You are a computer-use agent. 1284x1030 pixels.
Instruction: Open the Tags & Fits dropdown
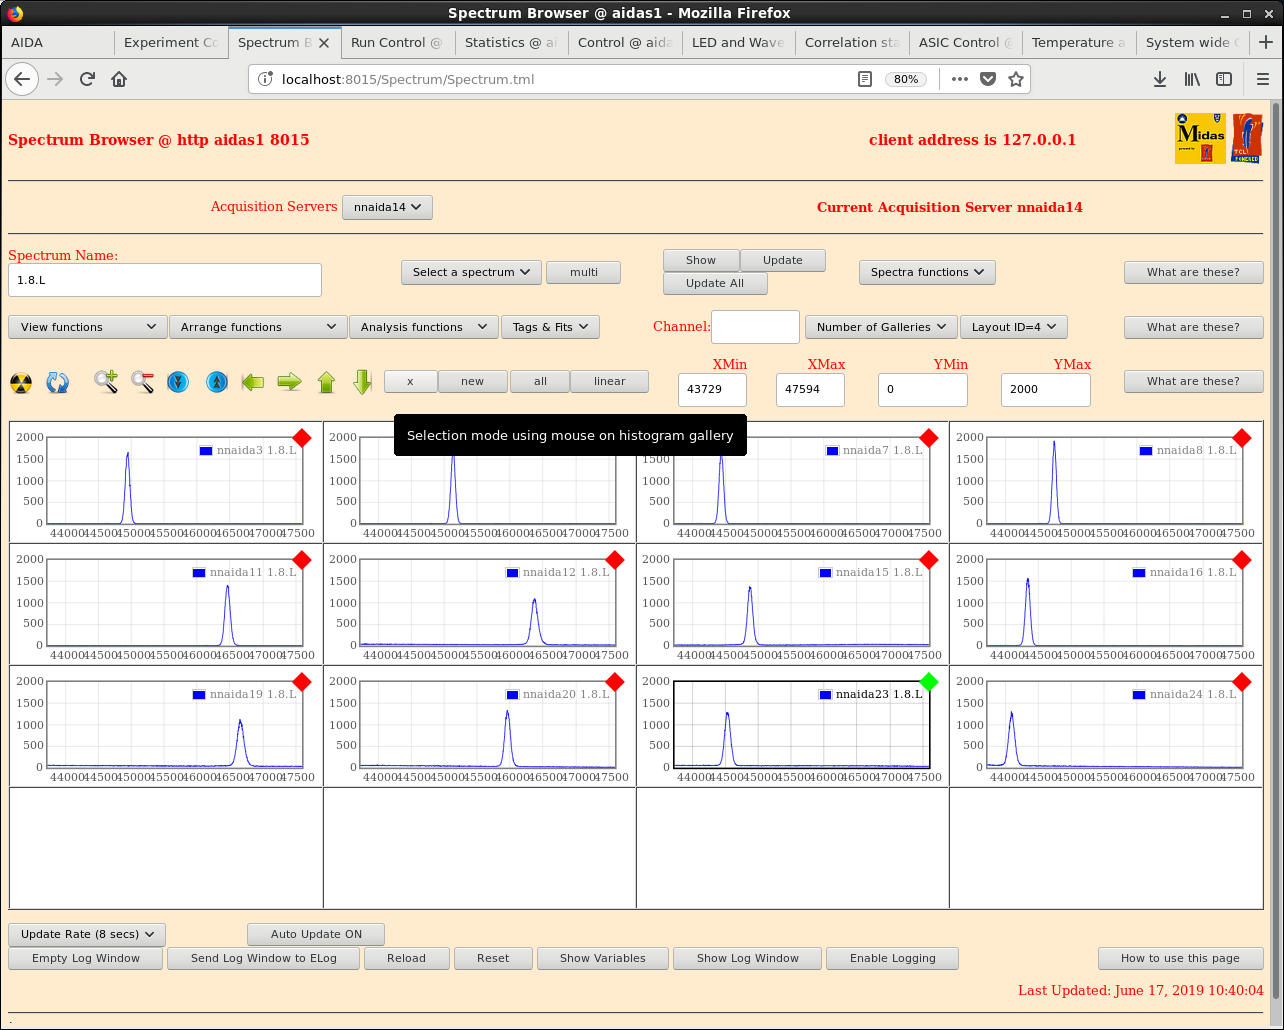point(550,327)
